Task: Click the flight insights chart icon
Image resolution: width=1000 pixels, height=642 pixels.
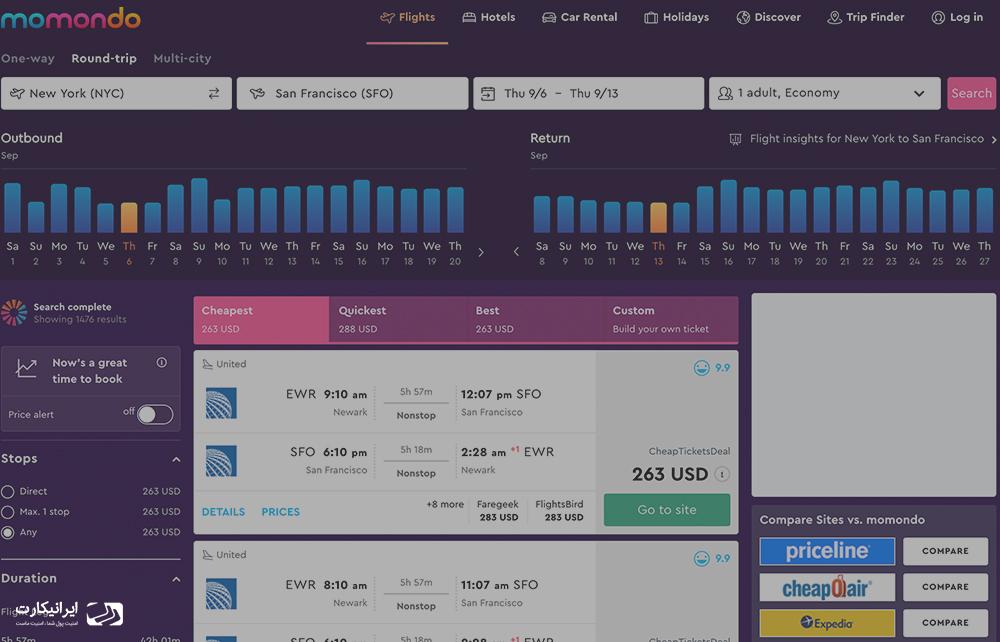Action: coord(735,139)
